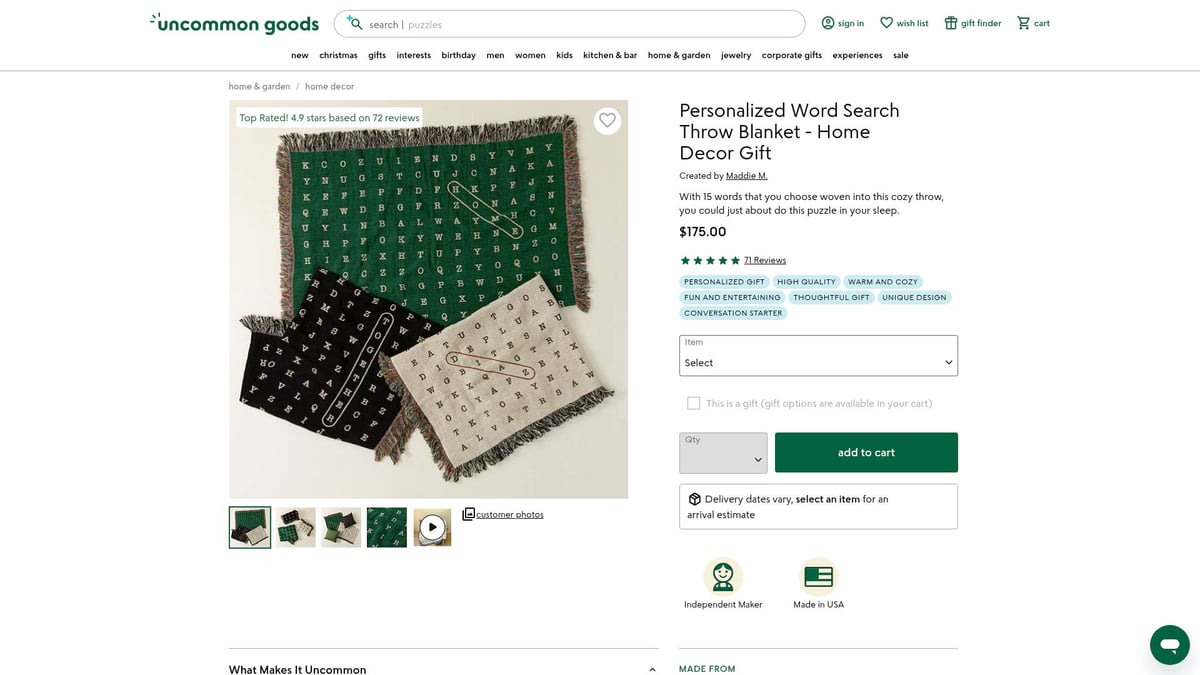Open the chat support bubble
Image resolution: width=1200 pixels, height=675 pixels.
(1169, 645)
